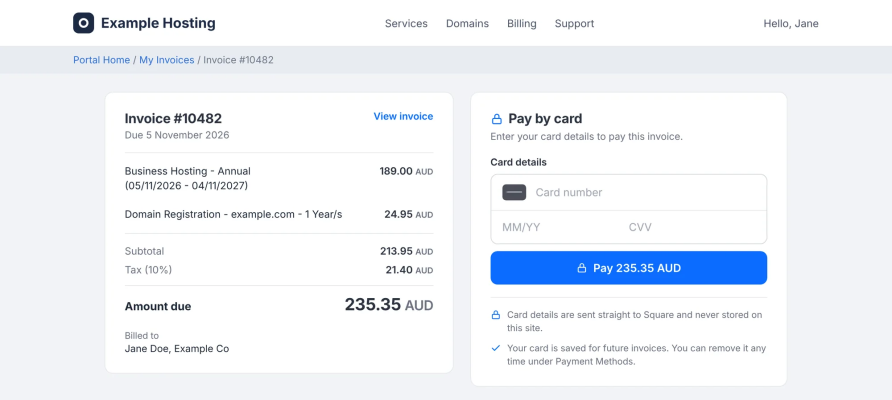The width and height of the screenshot is (892, 400).
Task: Click the credit card icon in card number field
Action: [514, 192]
